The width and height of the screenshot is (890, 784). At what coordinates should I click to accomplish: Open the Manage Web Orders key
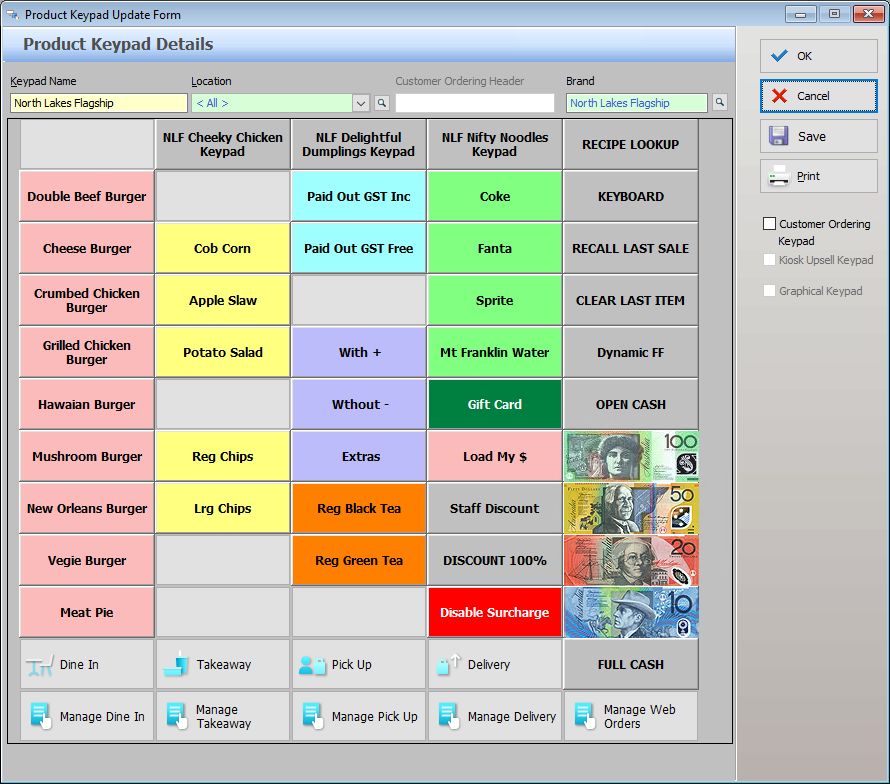[x=631, y=717]
